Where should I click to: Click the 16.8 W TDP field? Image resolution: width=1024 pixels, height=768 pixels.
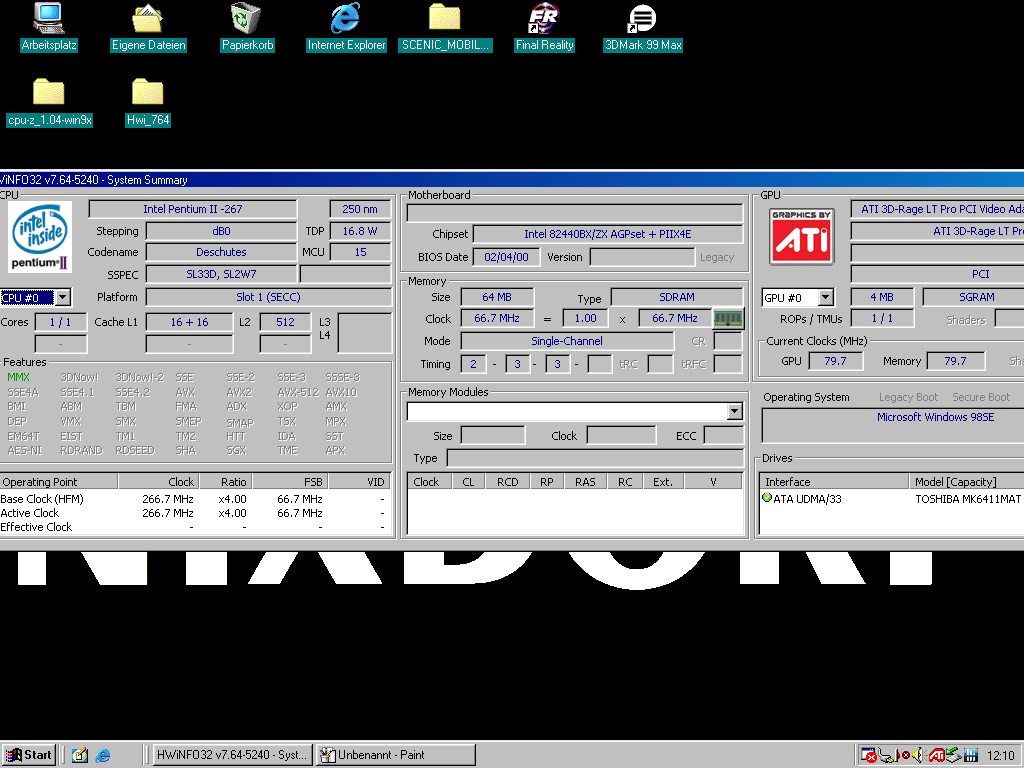coord(360,231)
